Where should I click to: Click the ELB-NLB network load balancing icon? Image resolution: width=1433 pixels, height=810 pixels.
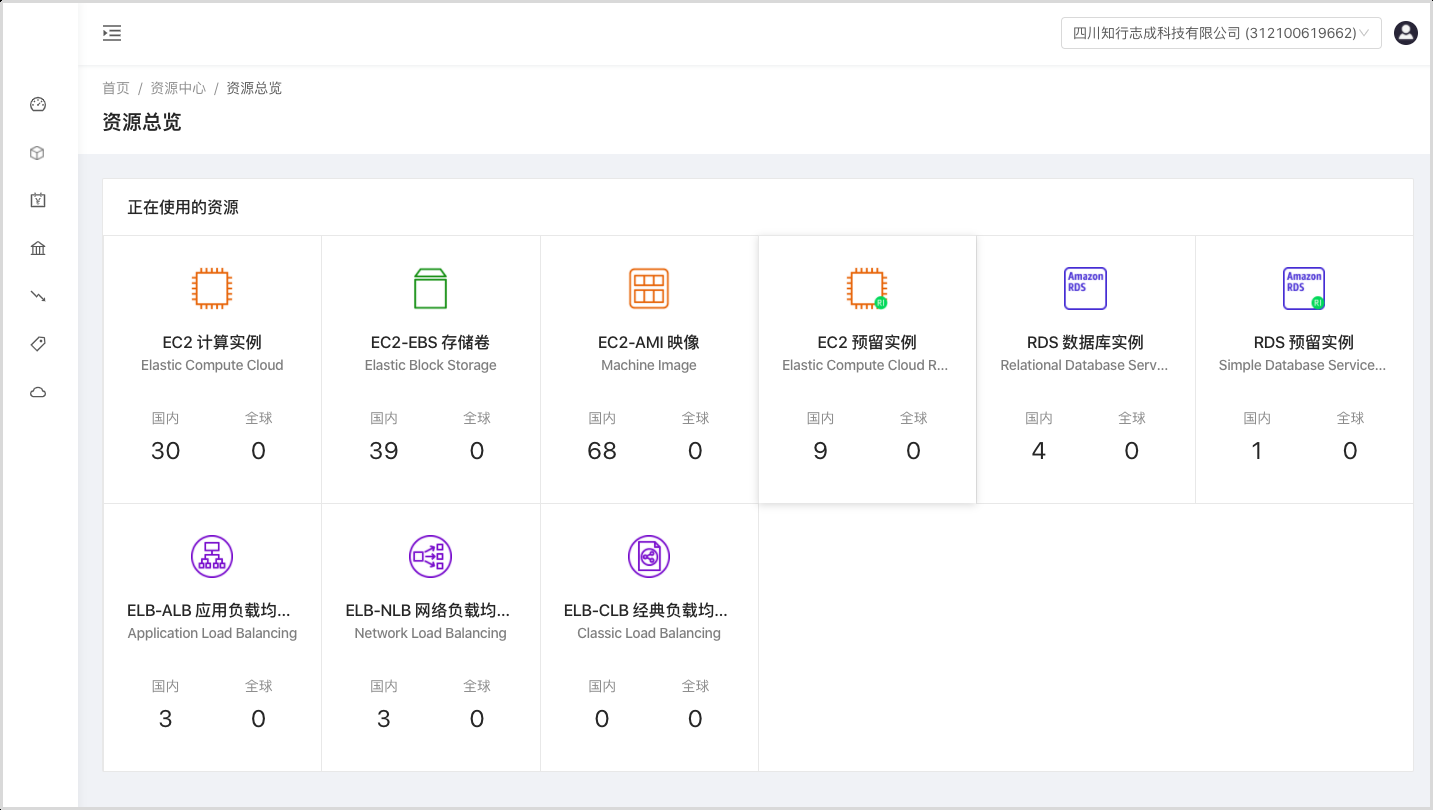pyautogui.click(x=430, y=556)
